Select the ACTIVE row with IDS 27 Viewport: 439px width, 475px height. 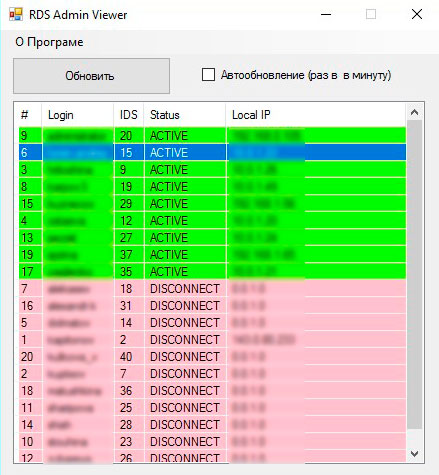[212, 238]
